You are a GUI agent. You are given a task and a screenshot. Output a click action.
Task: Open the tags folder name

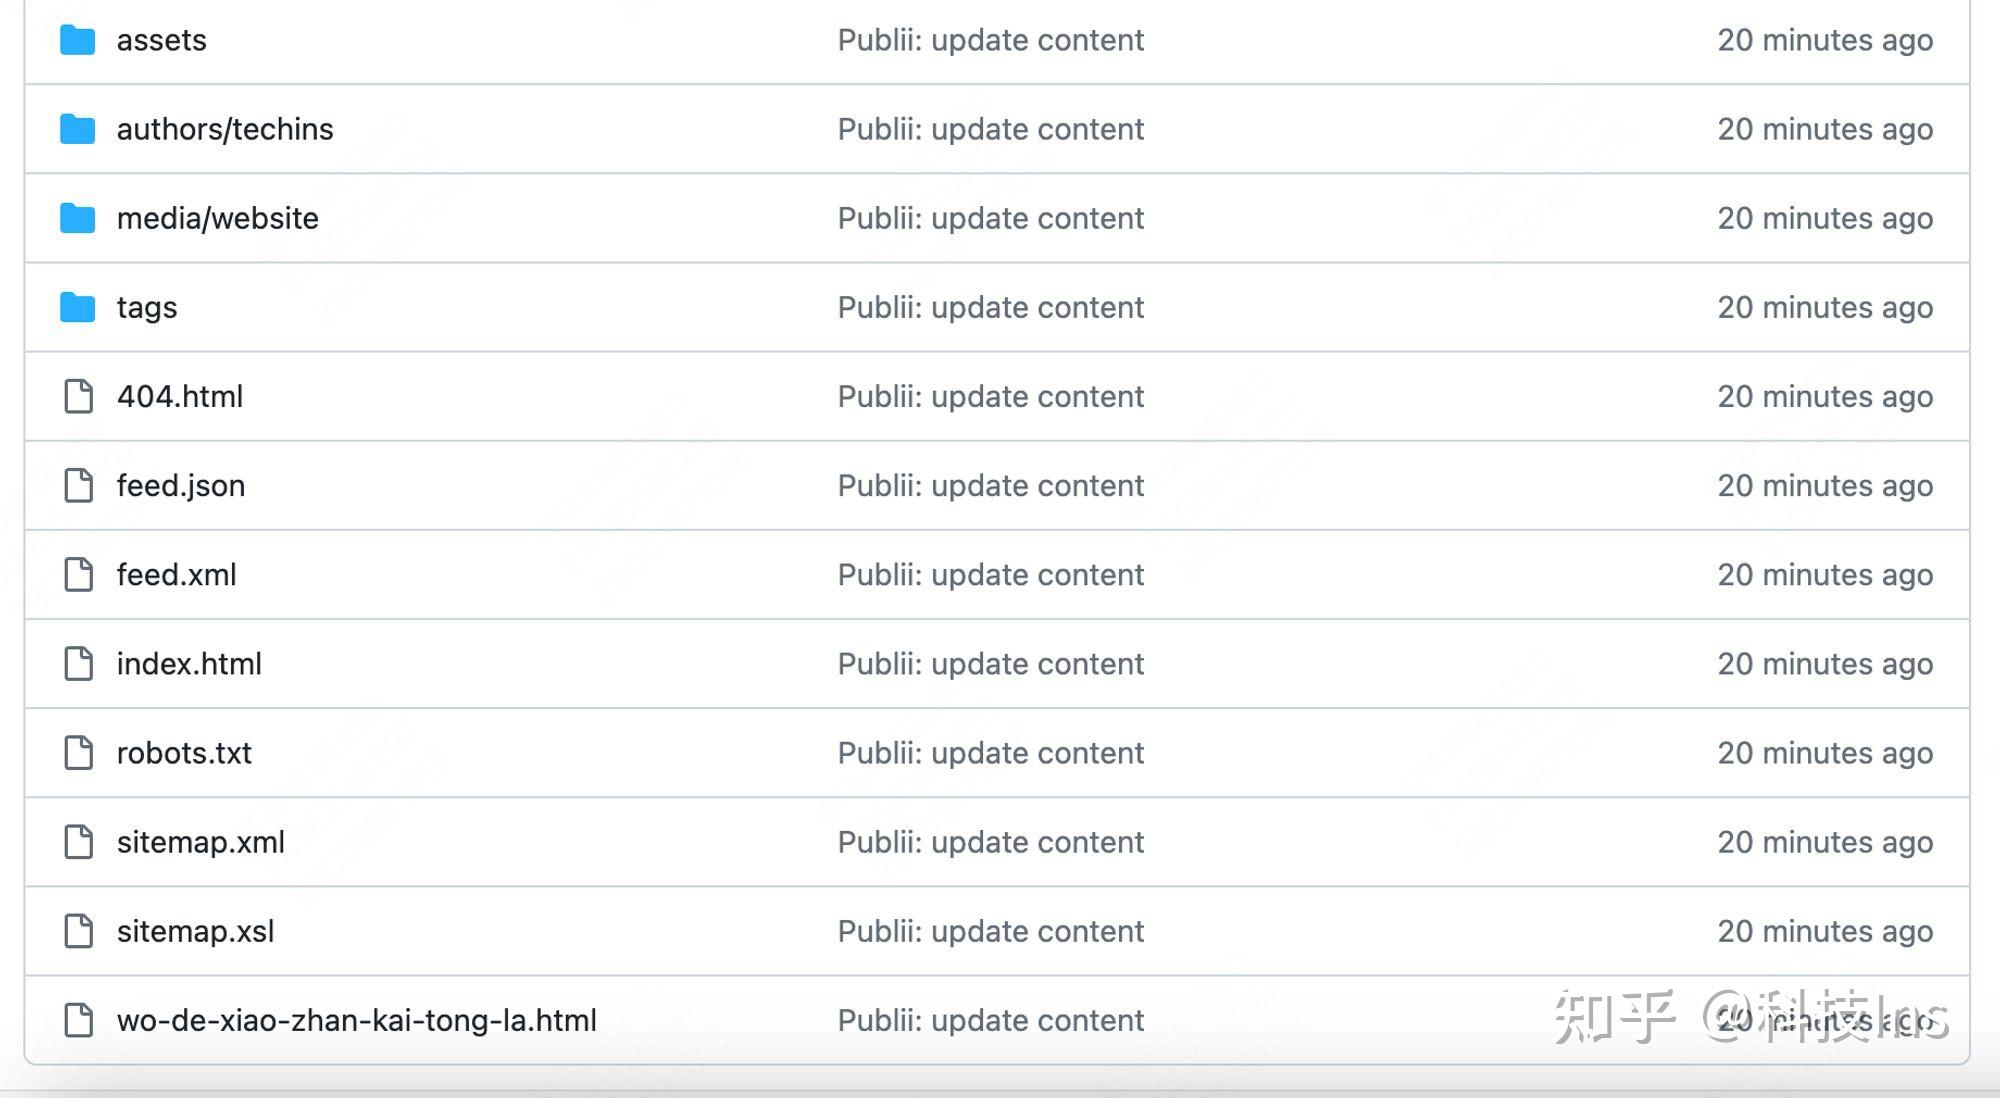tap(147, 307)
